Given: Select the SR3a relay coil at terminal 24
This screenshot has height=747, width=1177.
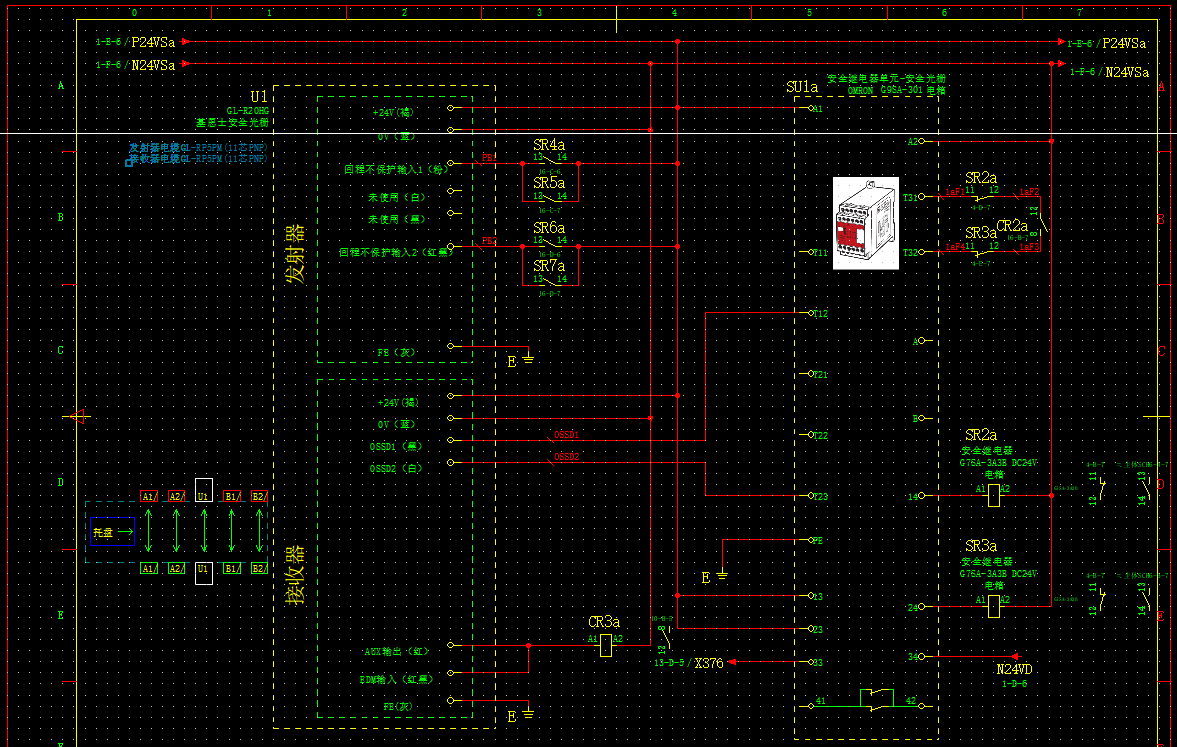Looking at the screenshot, I should 993,606.
